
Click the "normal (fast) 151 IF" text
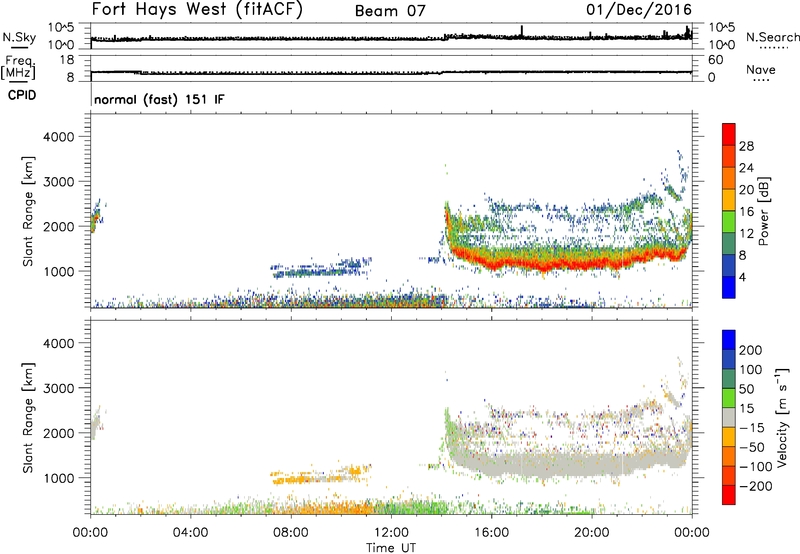point(159,99)
